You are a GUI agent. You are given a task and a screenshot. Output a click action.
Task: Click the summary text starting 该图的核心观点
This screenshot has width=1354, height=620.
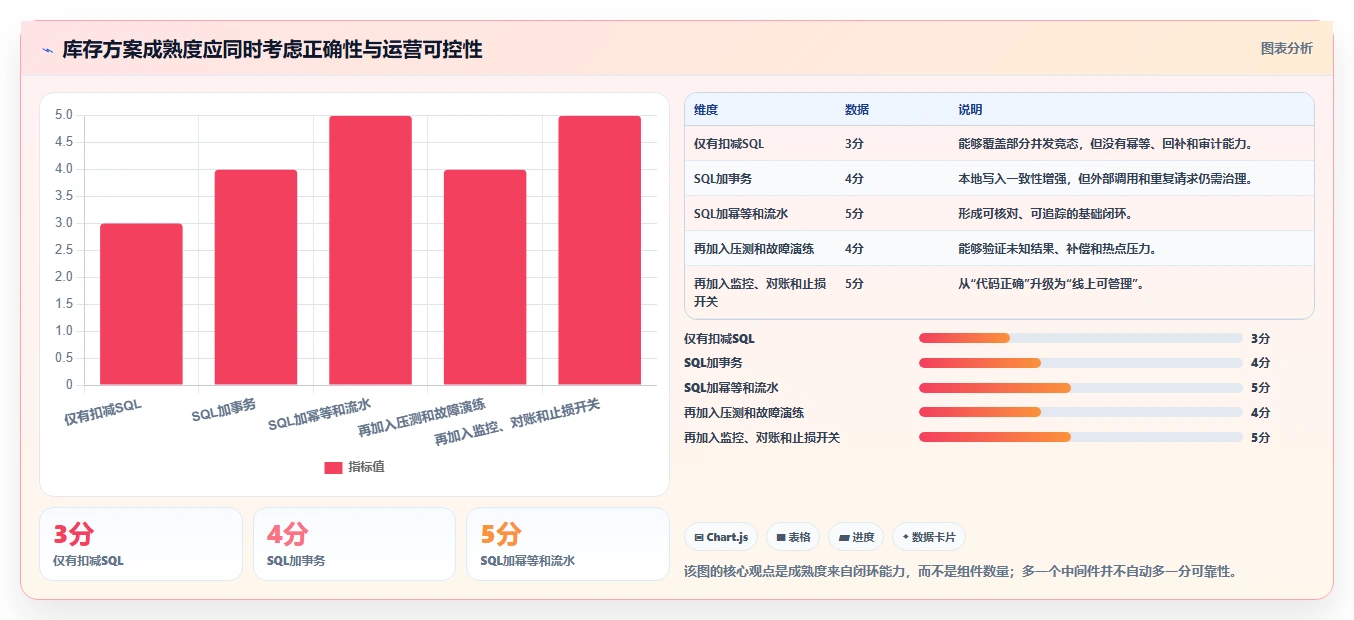pyautogui.click(x=960, y=572)
